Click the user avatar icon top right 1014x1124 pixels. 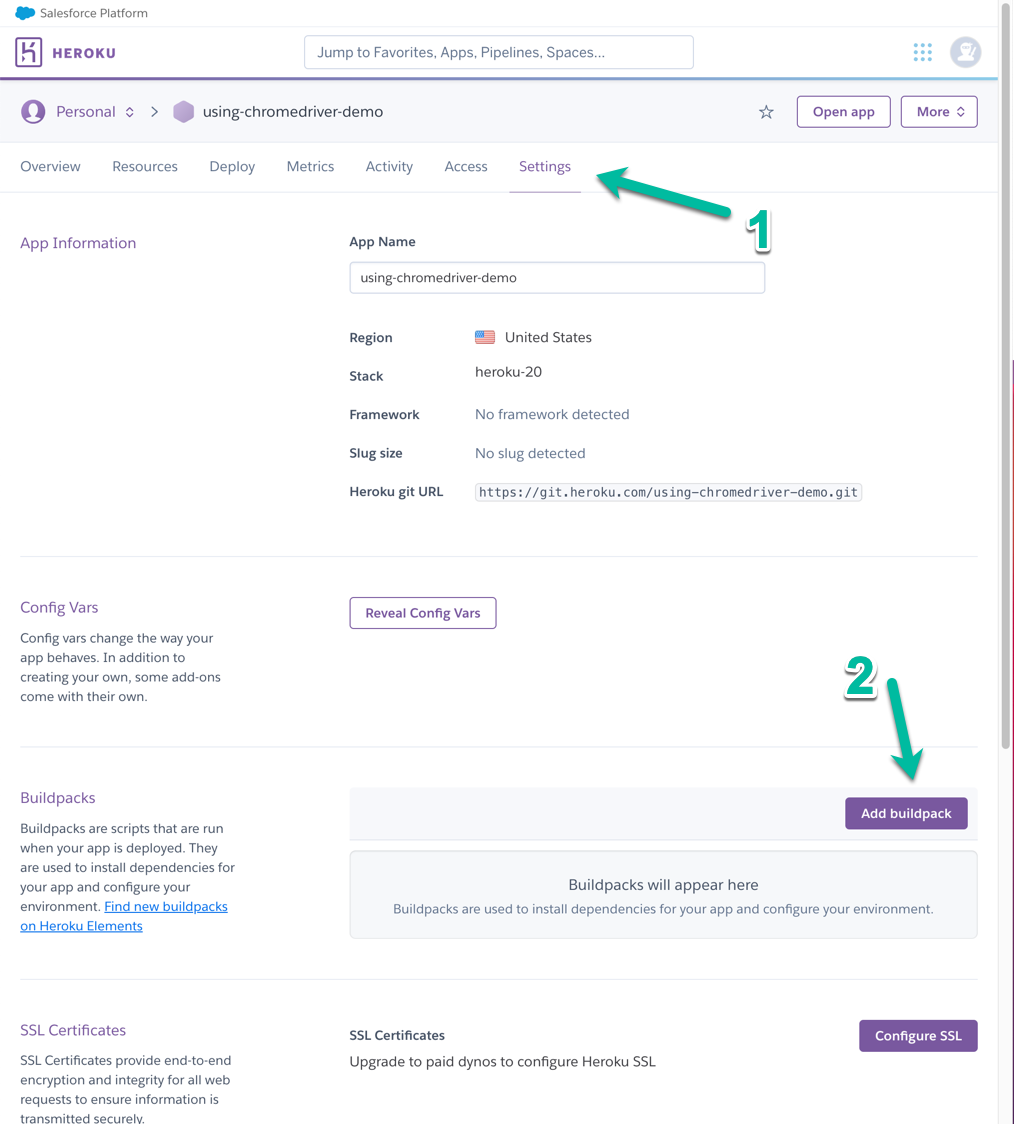click(964, 52)
